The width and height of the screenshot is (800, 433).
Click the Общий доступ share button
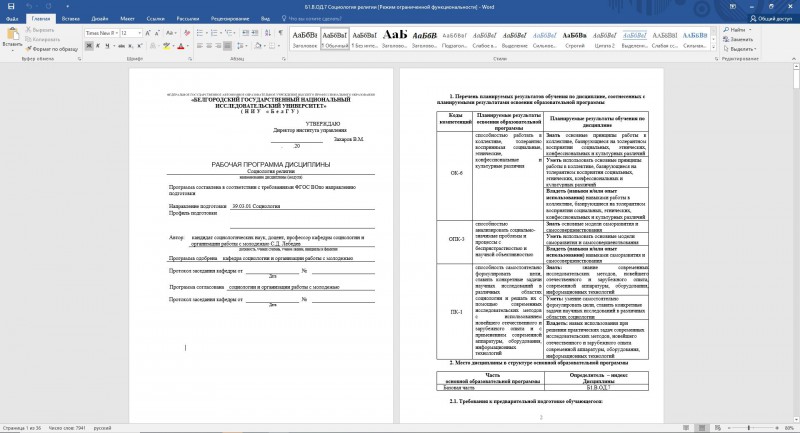[x=771, y=18]
